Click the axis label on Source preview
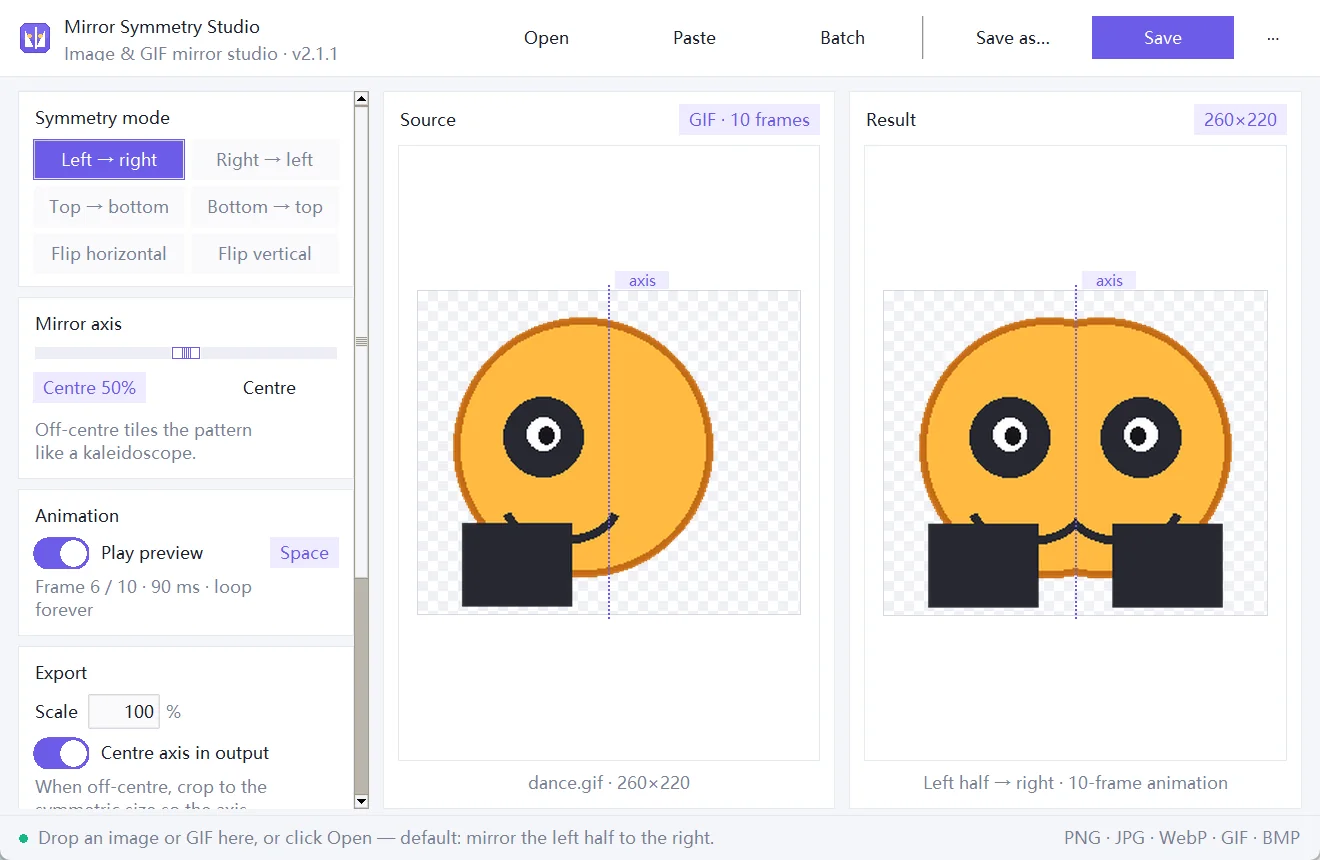Screen dimensions: 1320x860 (x=642, y=281)
